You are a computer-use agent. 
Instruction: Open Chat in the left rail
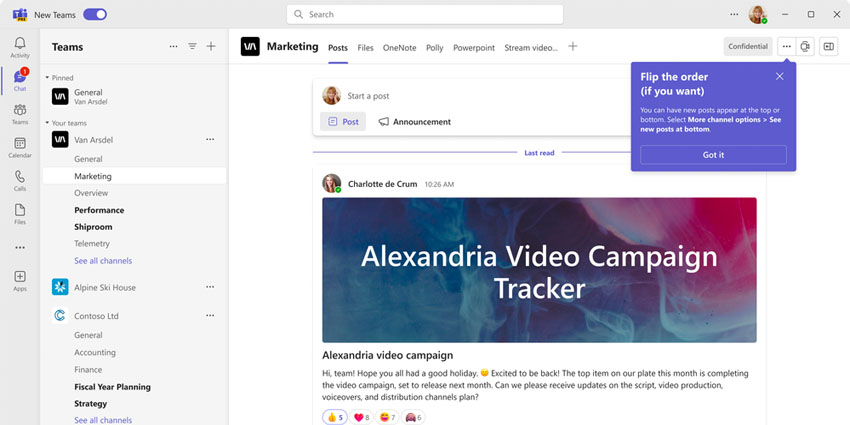20,80
